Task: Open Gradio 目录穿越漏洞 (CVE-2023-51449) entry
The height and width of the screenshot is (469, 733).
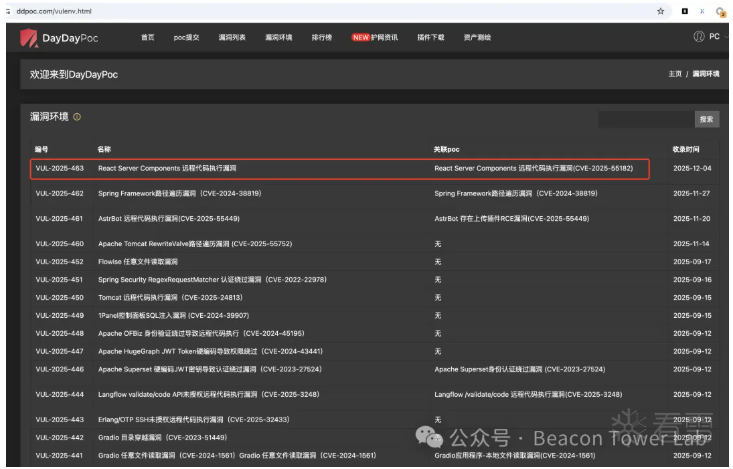Action: pos(162,438)
